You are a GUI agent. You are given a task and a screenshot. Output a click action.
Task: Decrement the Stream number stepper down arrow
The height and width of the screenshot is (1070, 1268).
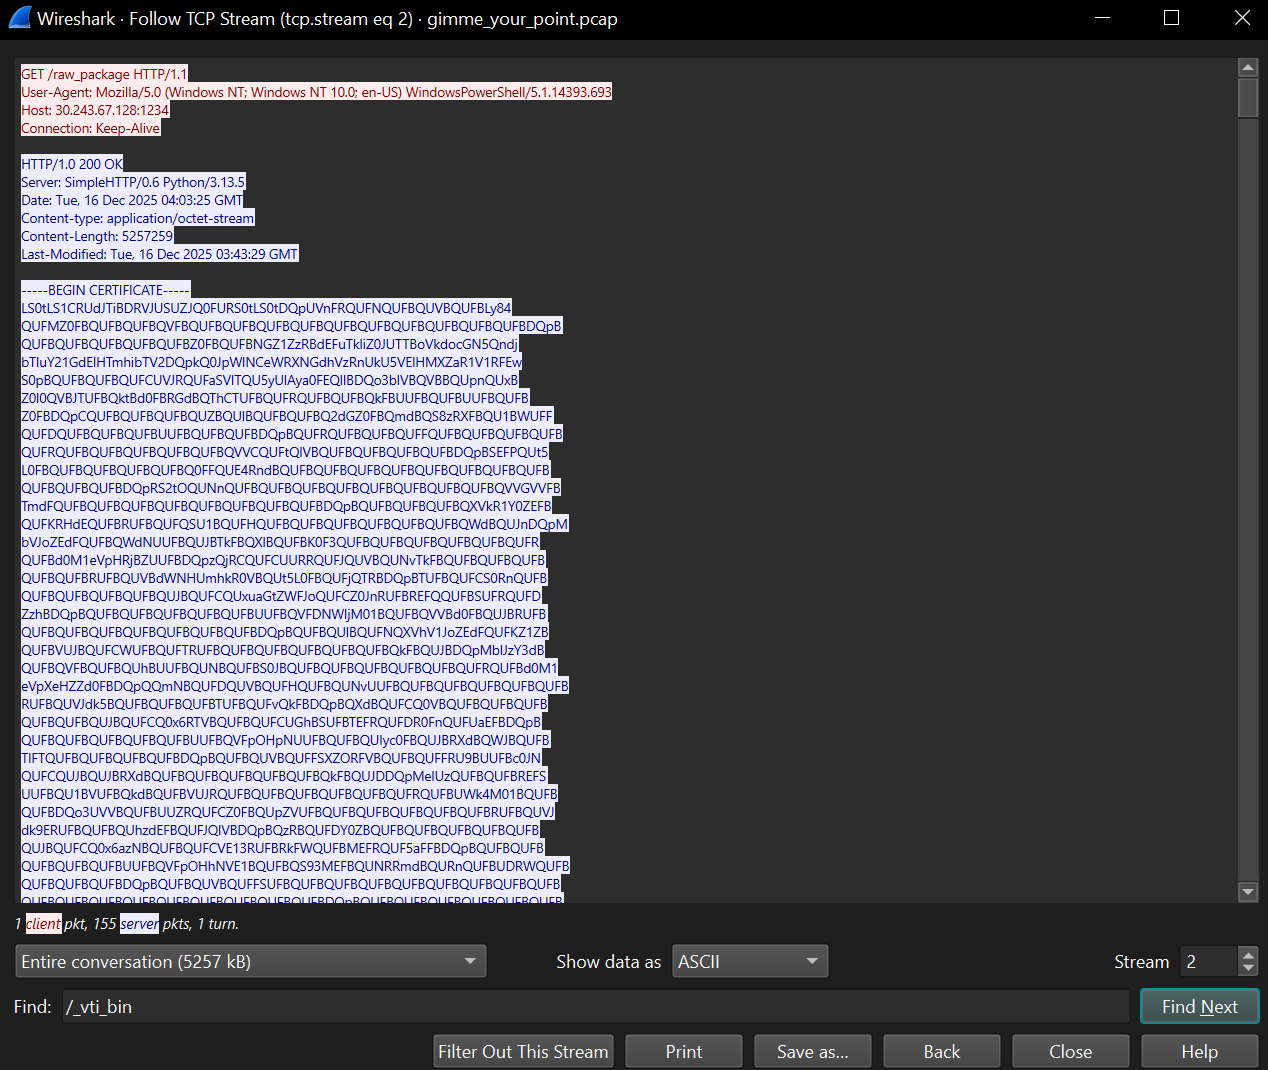point(1247,969)
